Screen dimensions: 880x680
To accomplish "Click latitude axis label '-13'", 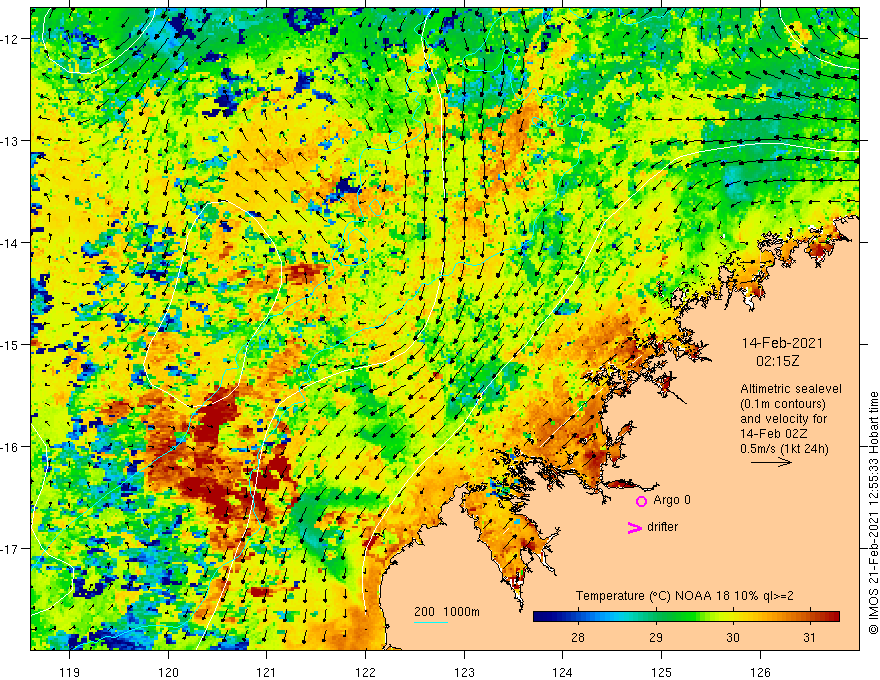I will (10, 141).
